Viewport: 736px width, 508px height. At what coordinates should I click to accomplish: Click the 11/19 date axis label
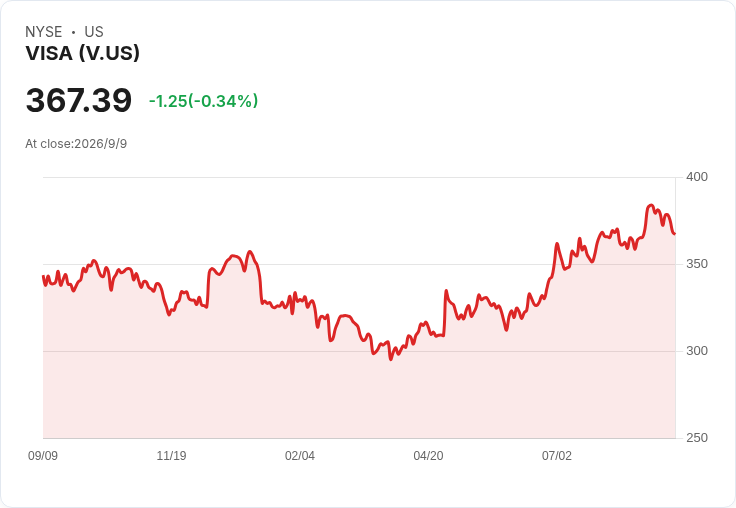coord(171,455)
